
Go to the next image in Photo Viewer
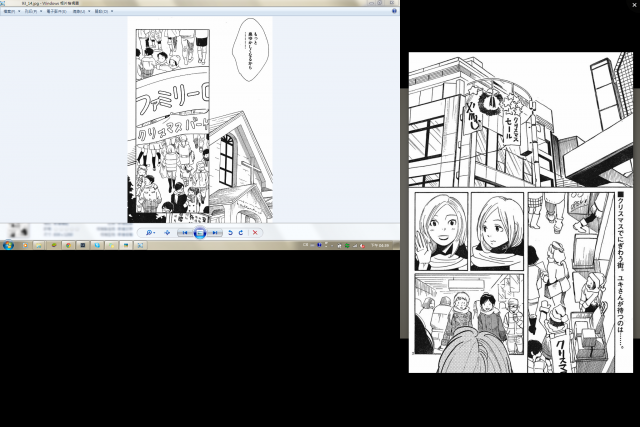pyautogui.click(x=215, y=233)
